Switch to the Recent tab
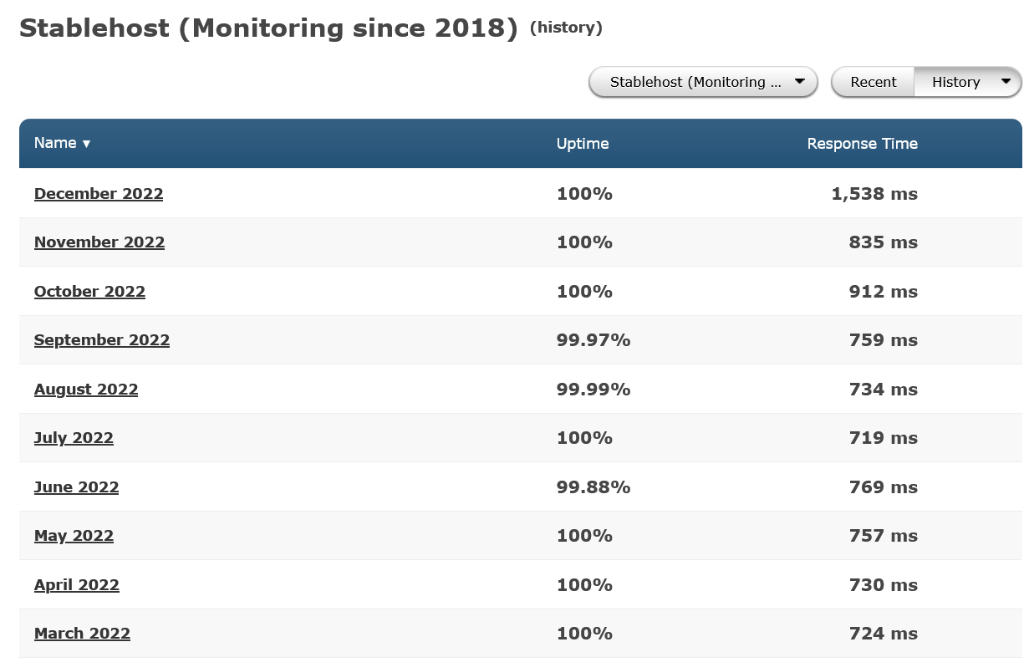 click(x=873, y=82)
